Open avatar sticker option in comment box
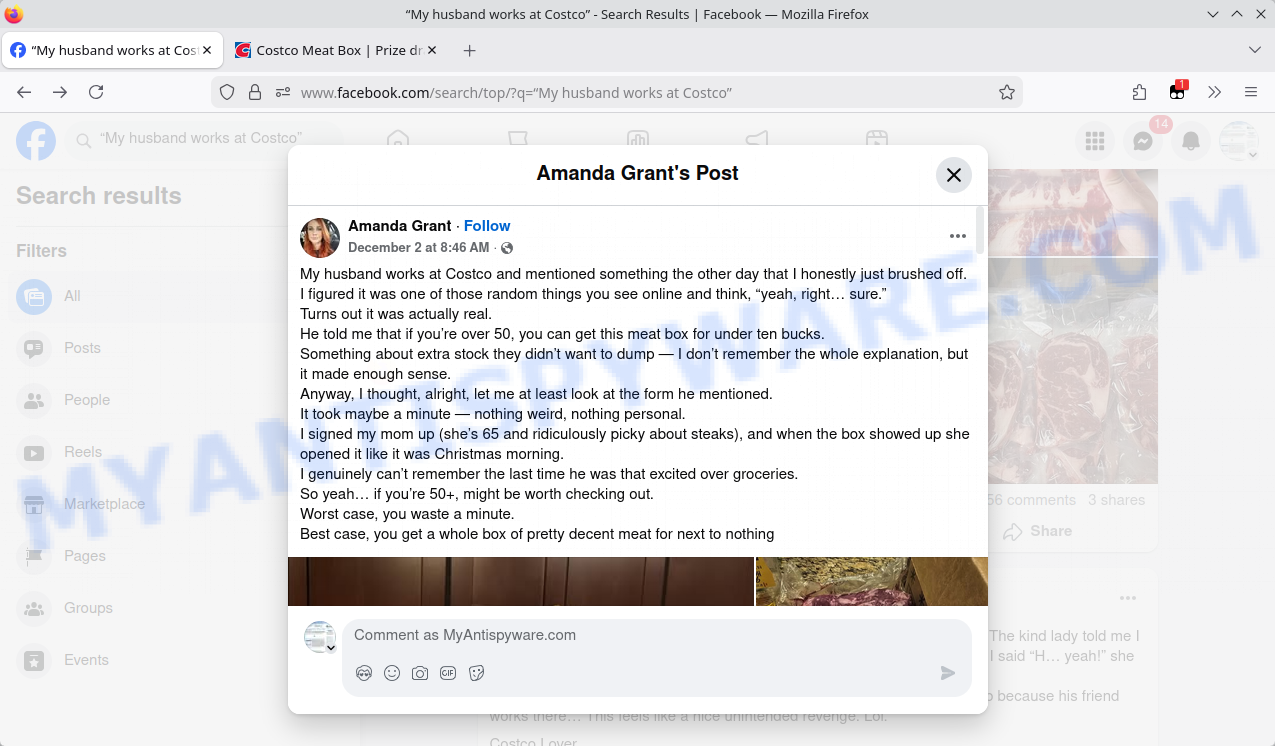 (364, 673)
